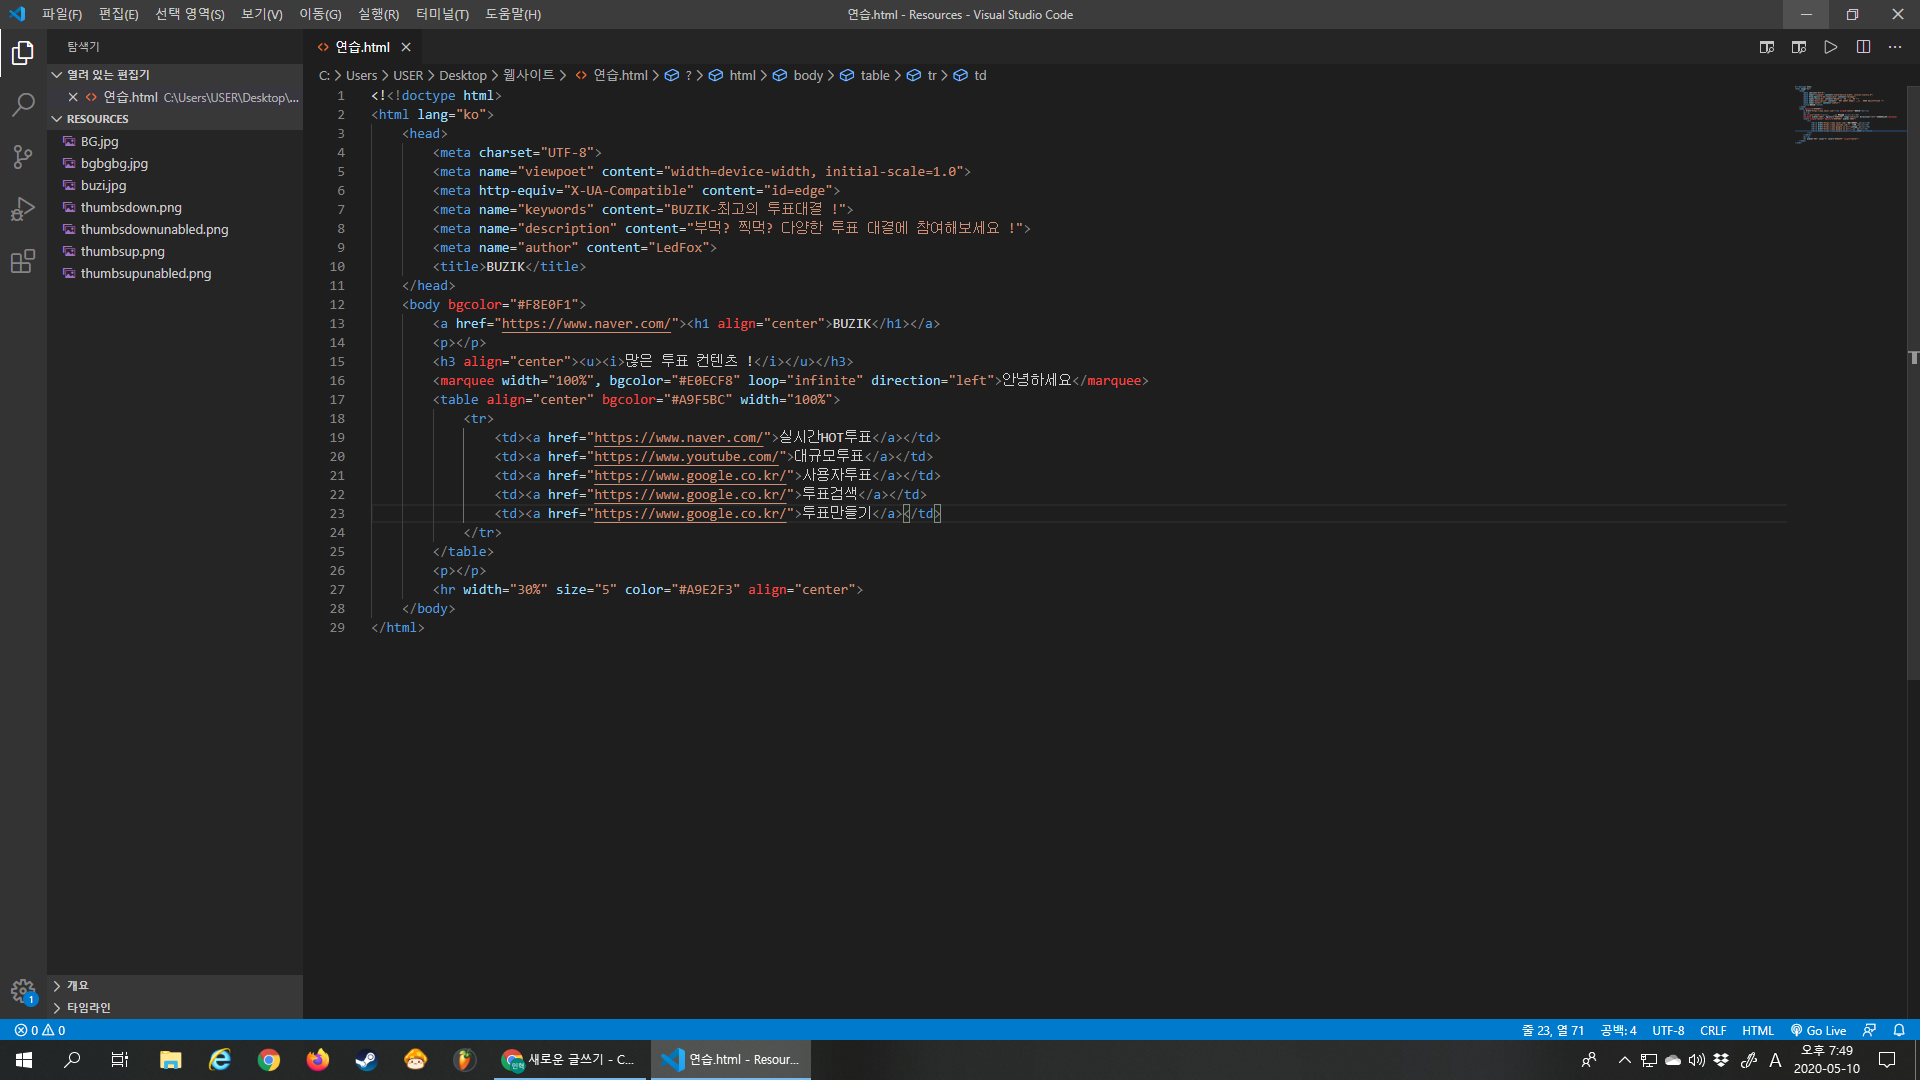
Task: Click the minimap code overview
Action: (1838, 113)
